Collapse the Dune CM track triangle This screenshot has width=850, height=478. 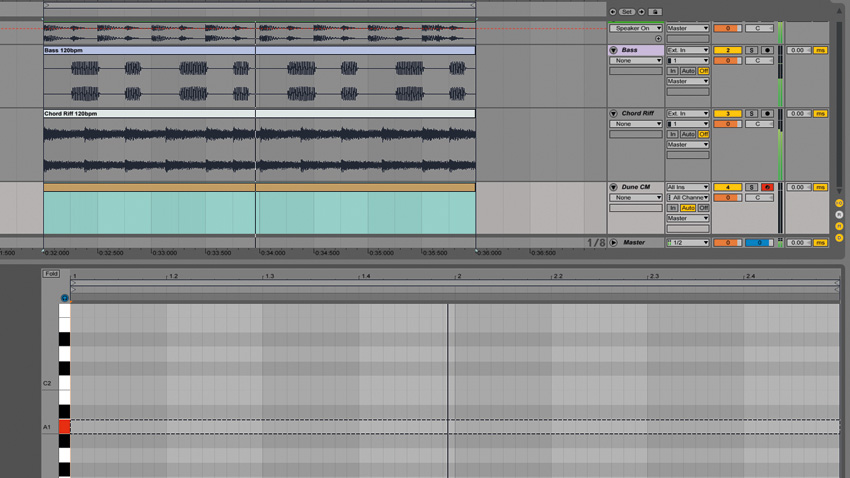(x=614, y=188)
